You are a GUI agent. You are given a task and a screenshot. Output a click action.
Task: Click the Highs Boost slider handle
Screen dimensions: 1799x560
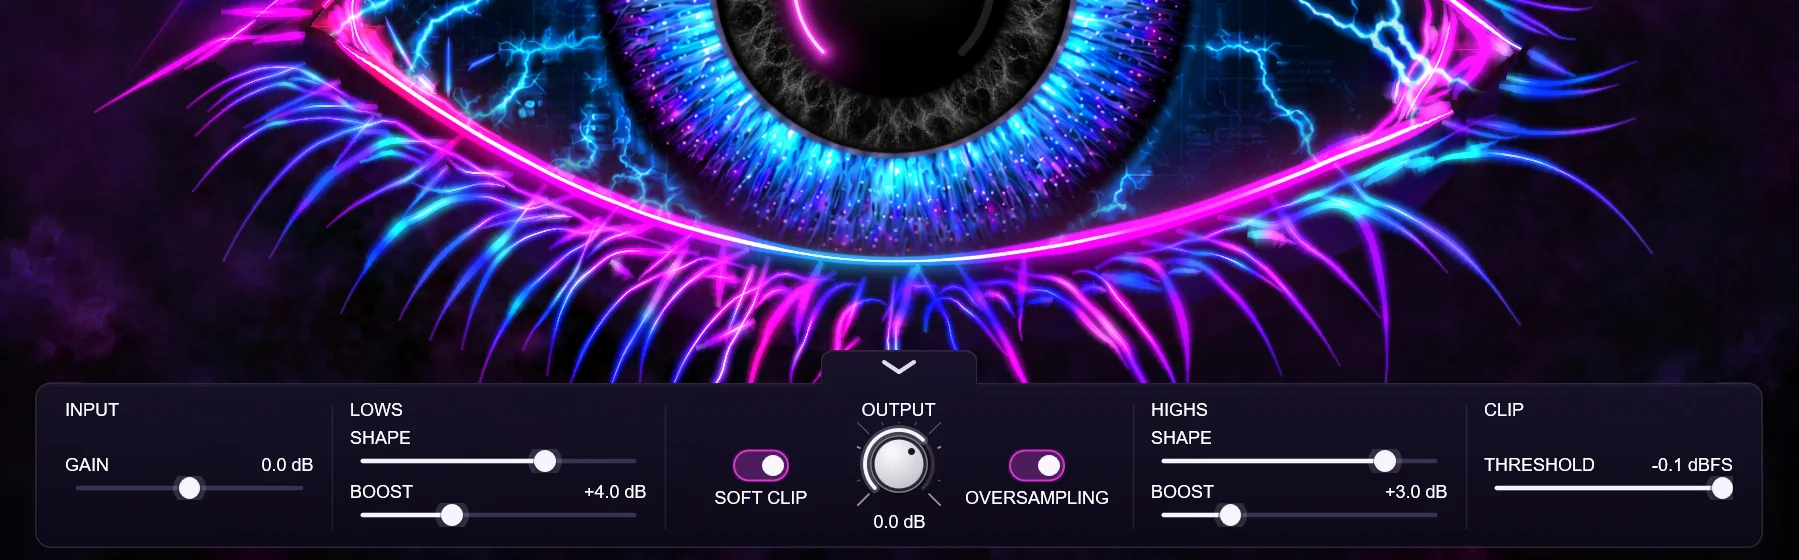[x=1231, y=515]
